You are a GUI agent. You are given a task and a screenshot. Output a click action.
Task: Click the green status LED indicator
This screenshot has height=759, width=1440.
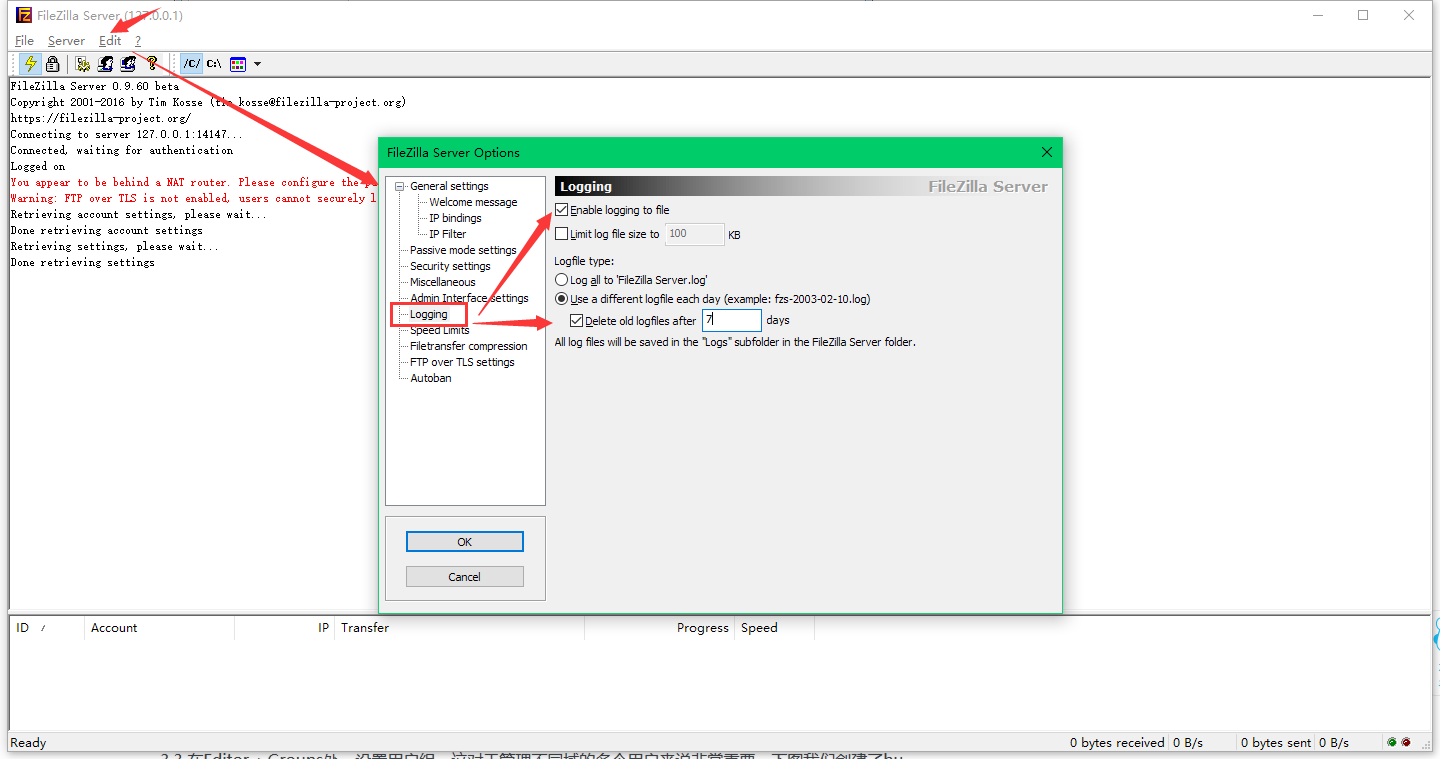[x=1392, y=743]
